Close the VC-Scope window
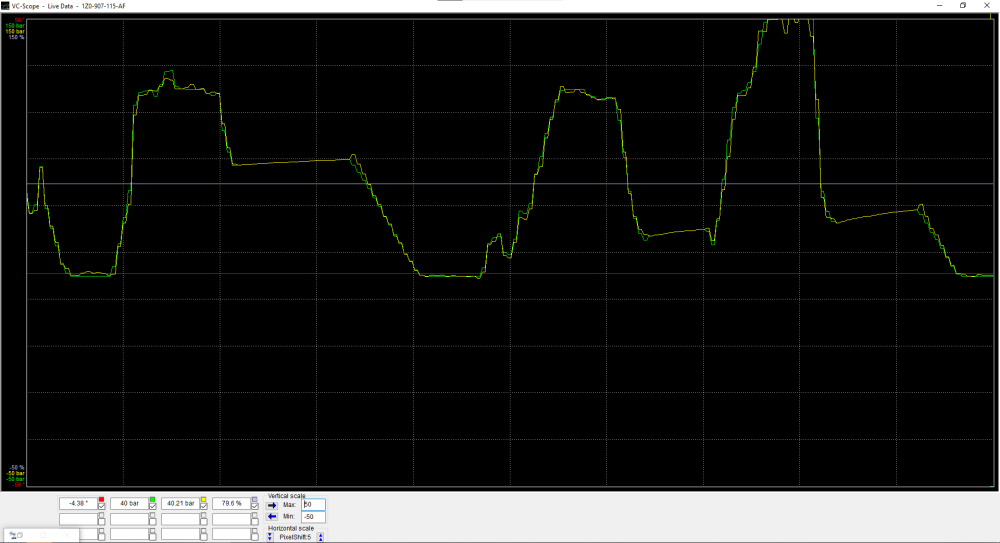Screen dimensions: 1000x543 [x=987, y=6]
